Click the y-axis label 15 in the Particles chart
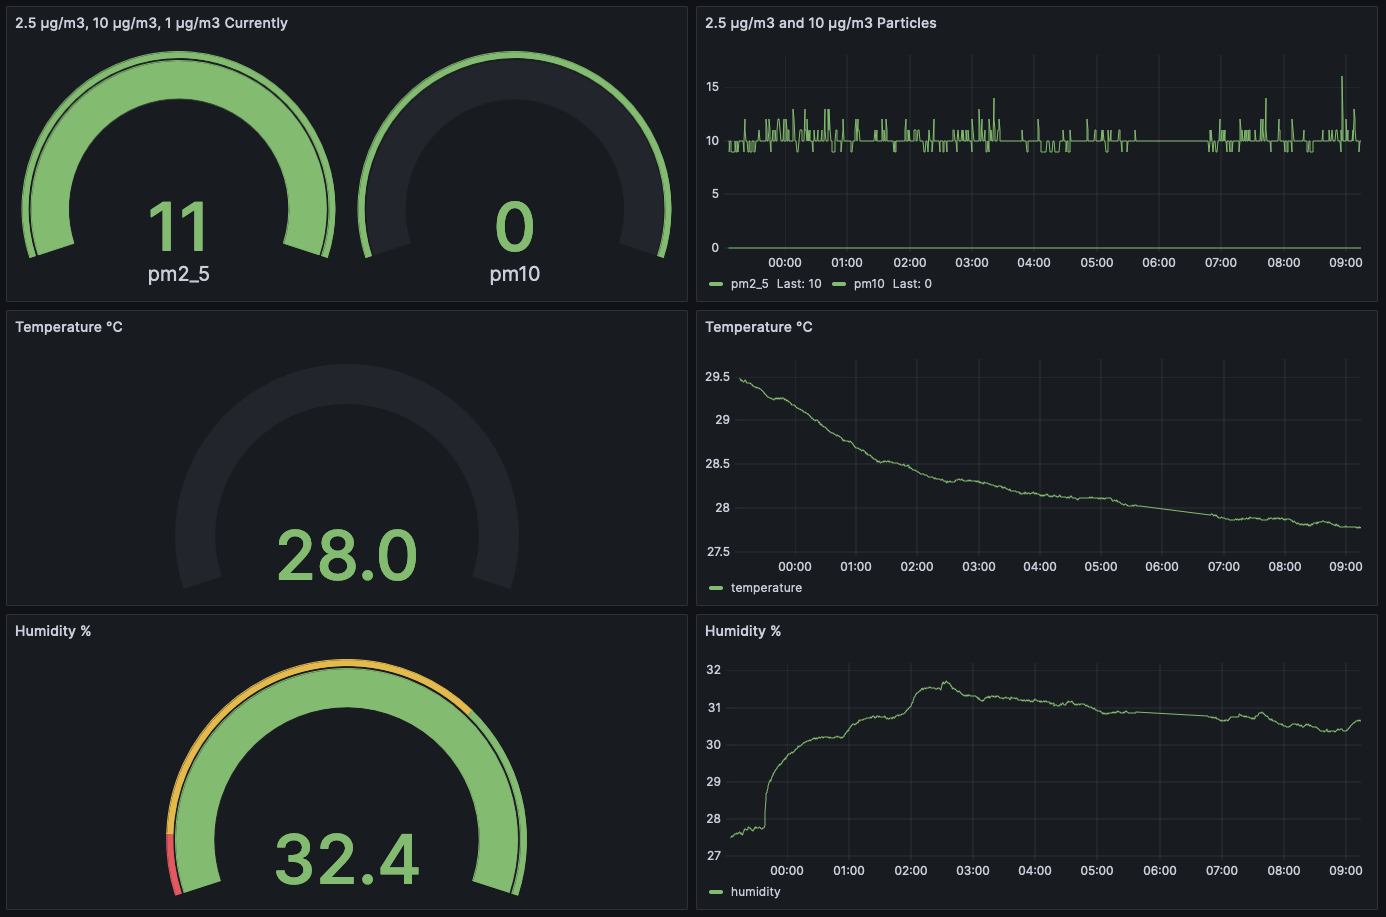 712,87
